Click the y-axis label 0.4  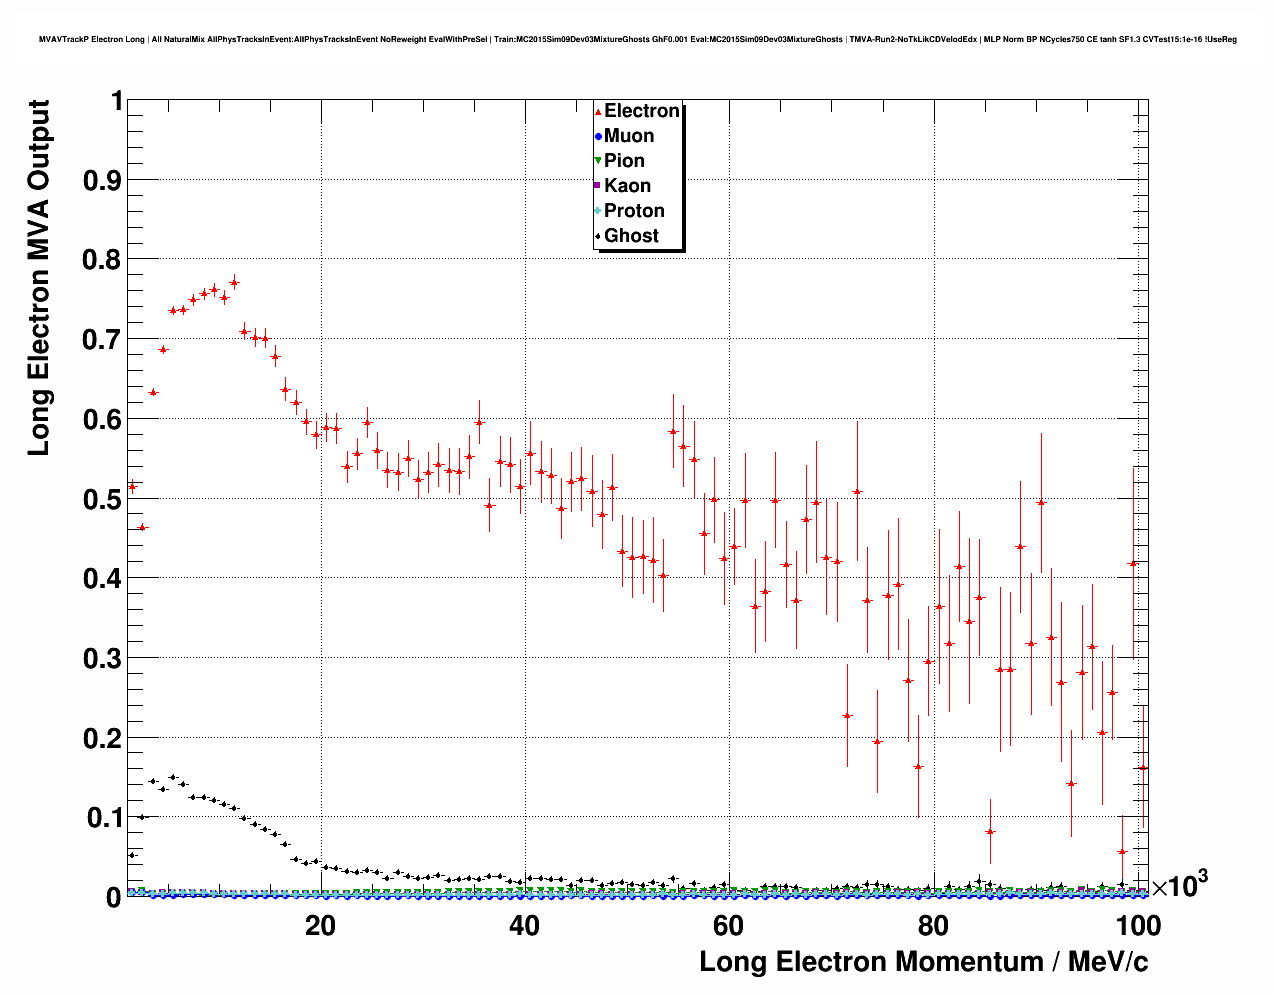pyautogui.click(x=104, y=578)
